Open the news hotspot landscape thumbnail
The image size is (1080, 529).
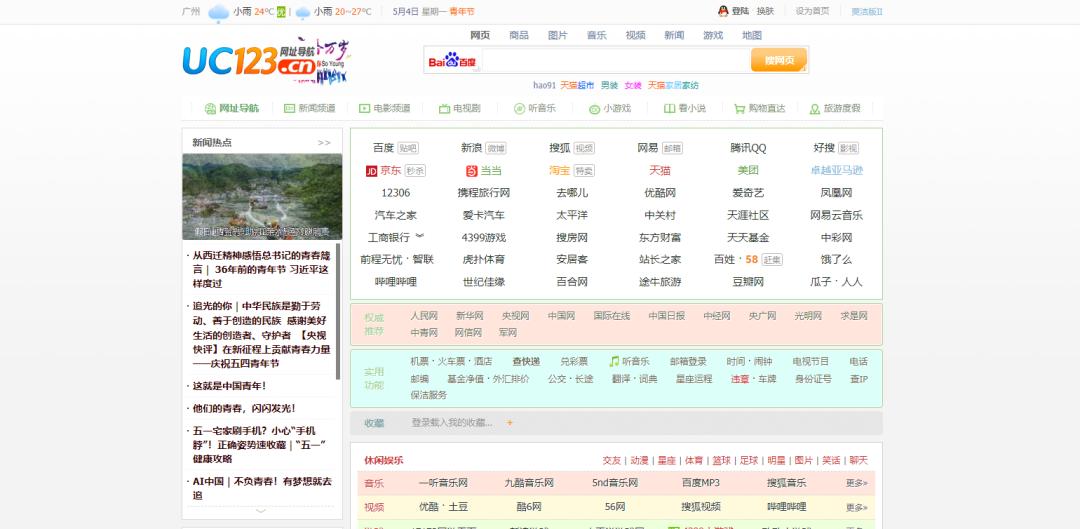(x=262, y=196)
